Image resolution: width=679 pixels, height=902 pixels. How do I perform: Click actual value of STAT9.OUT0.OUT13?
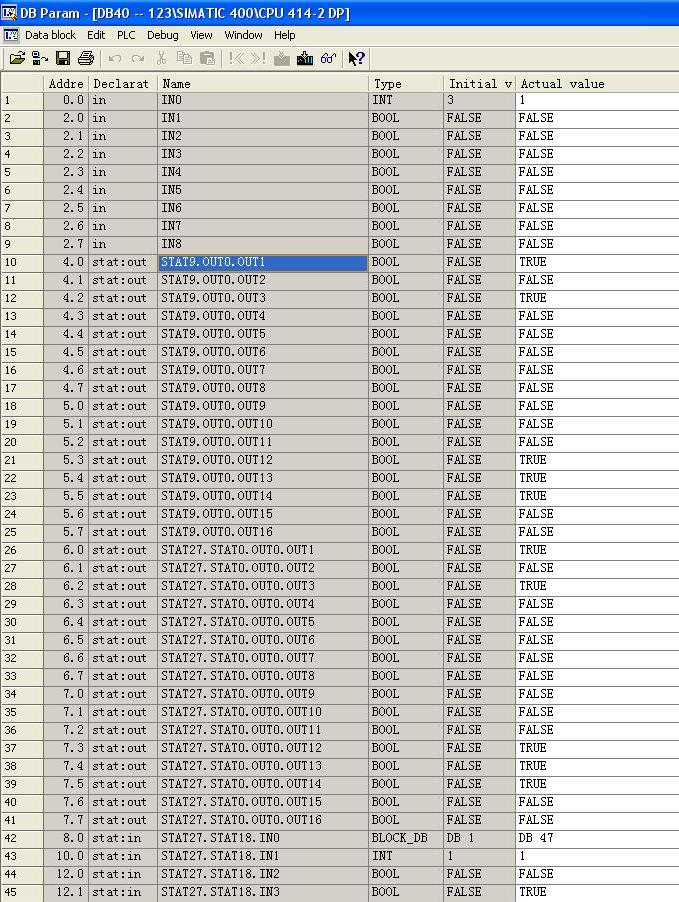coord(597,478)
